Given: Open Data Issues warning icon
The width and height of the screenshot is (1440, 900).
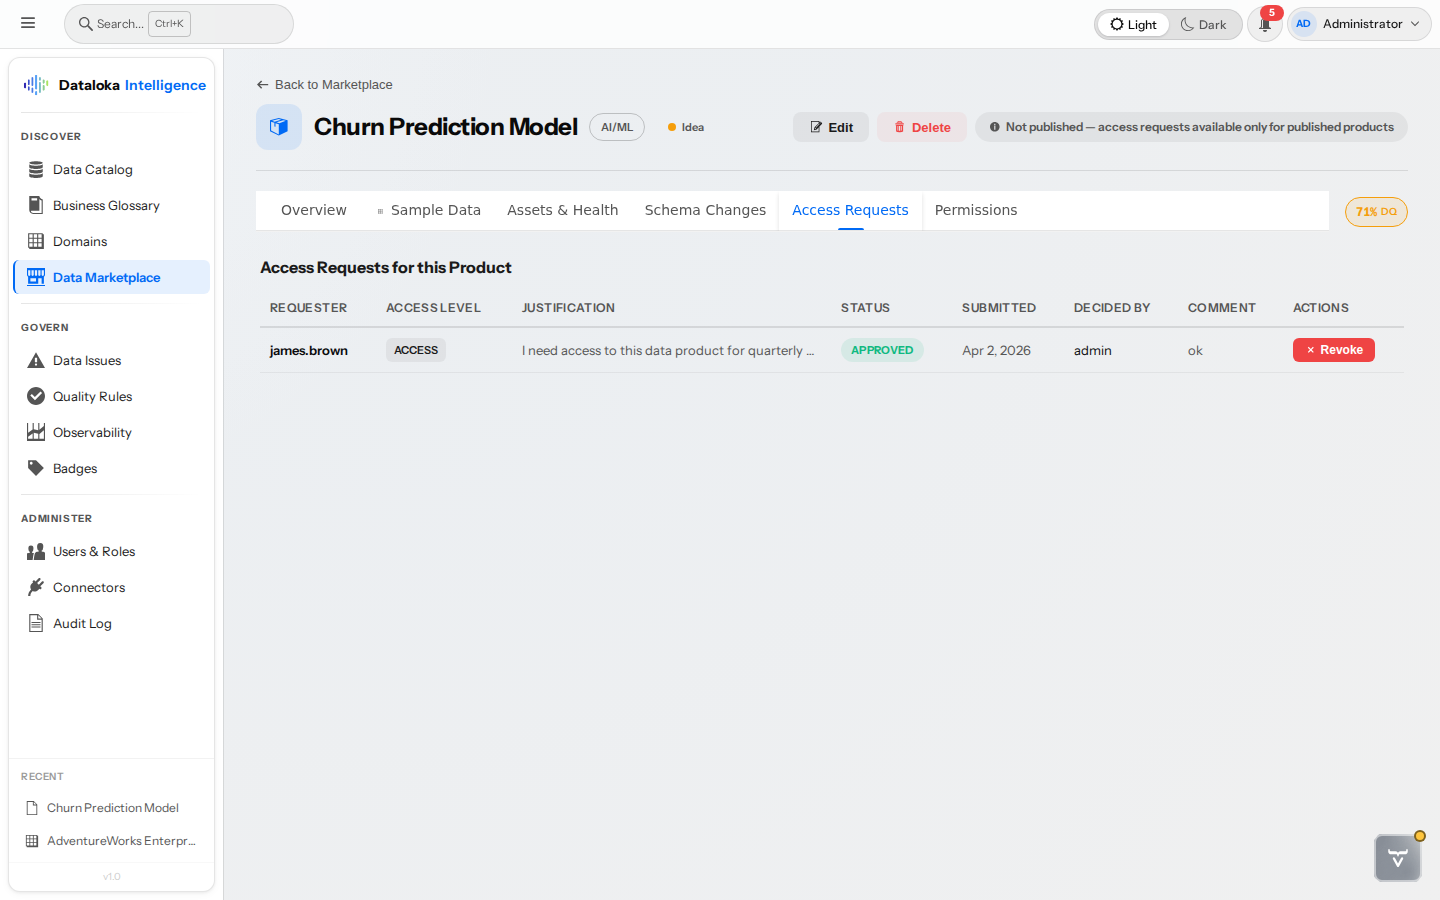Looking at the screenshot, I should [35, 360].
